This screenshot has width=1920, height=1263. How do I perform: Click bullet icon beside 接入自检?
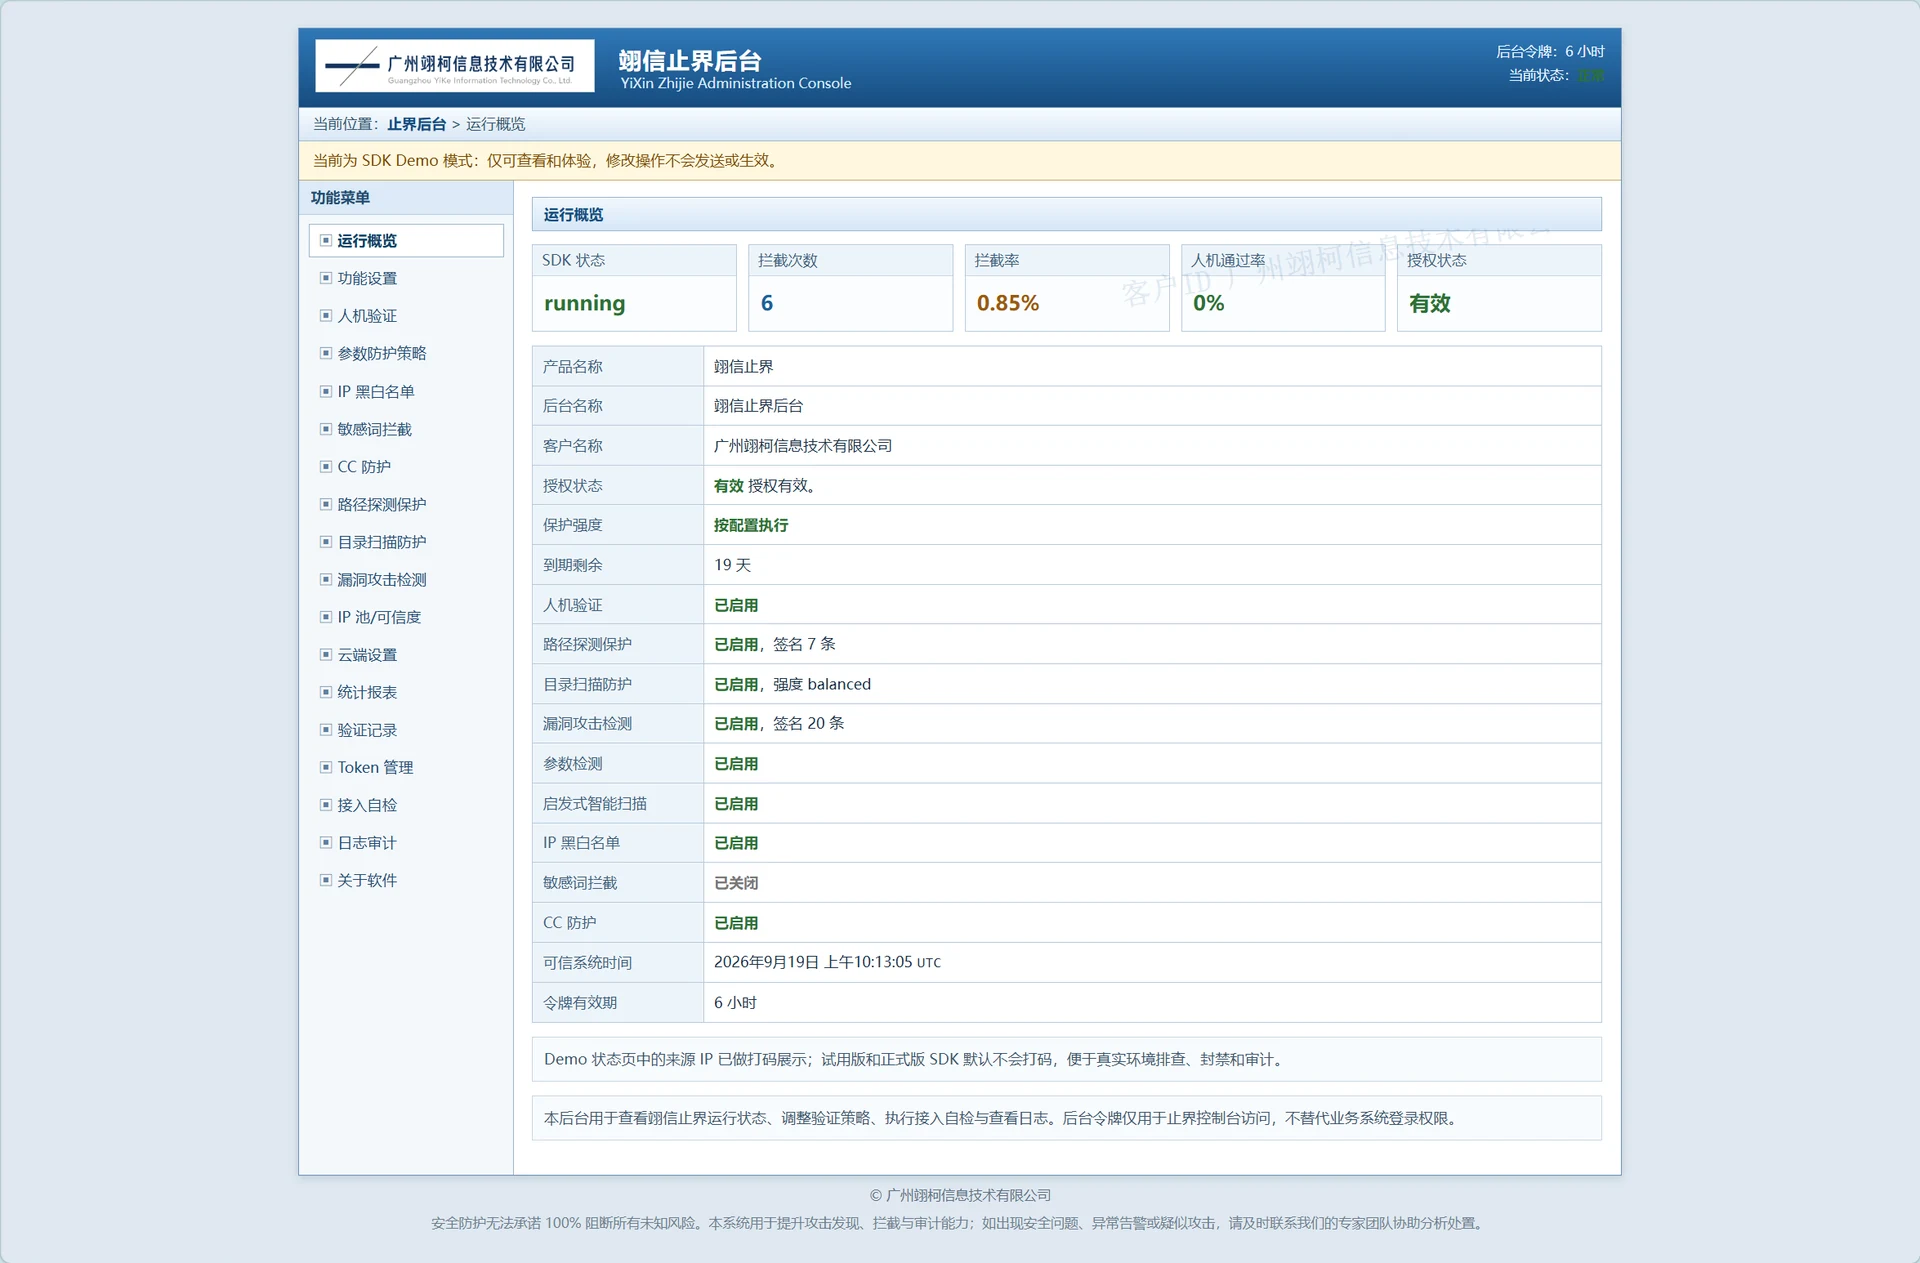pyautogui.click(x=326, y=805)
